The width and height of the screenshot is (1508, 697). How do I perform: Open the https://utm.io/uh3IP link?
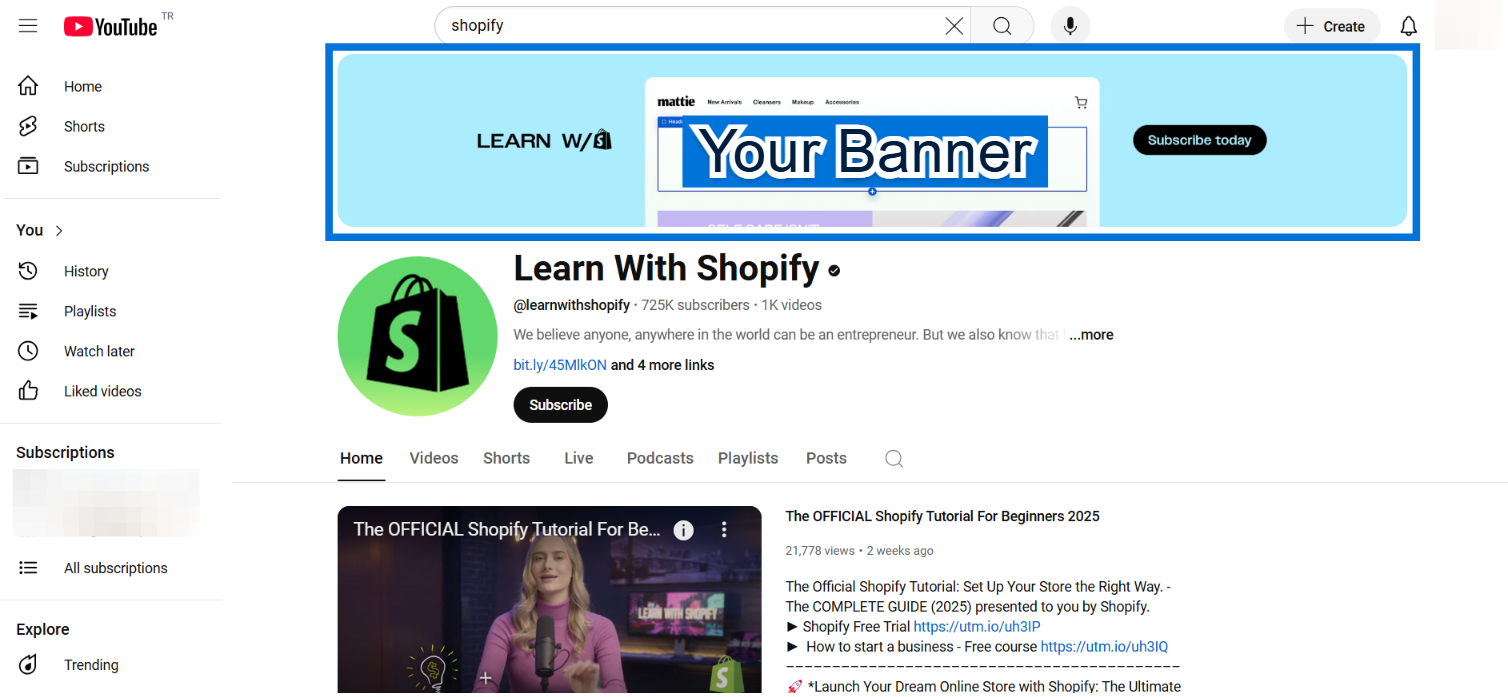977,627
